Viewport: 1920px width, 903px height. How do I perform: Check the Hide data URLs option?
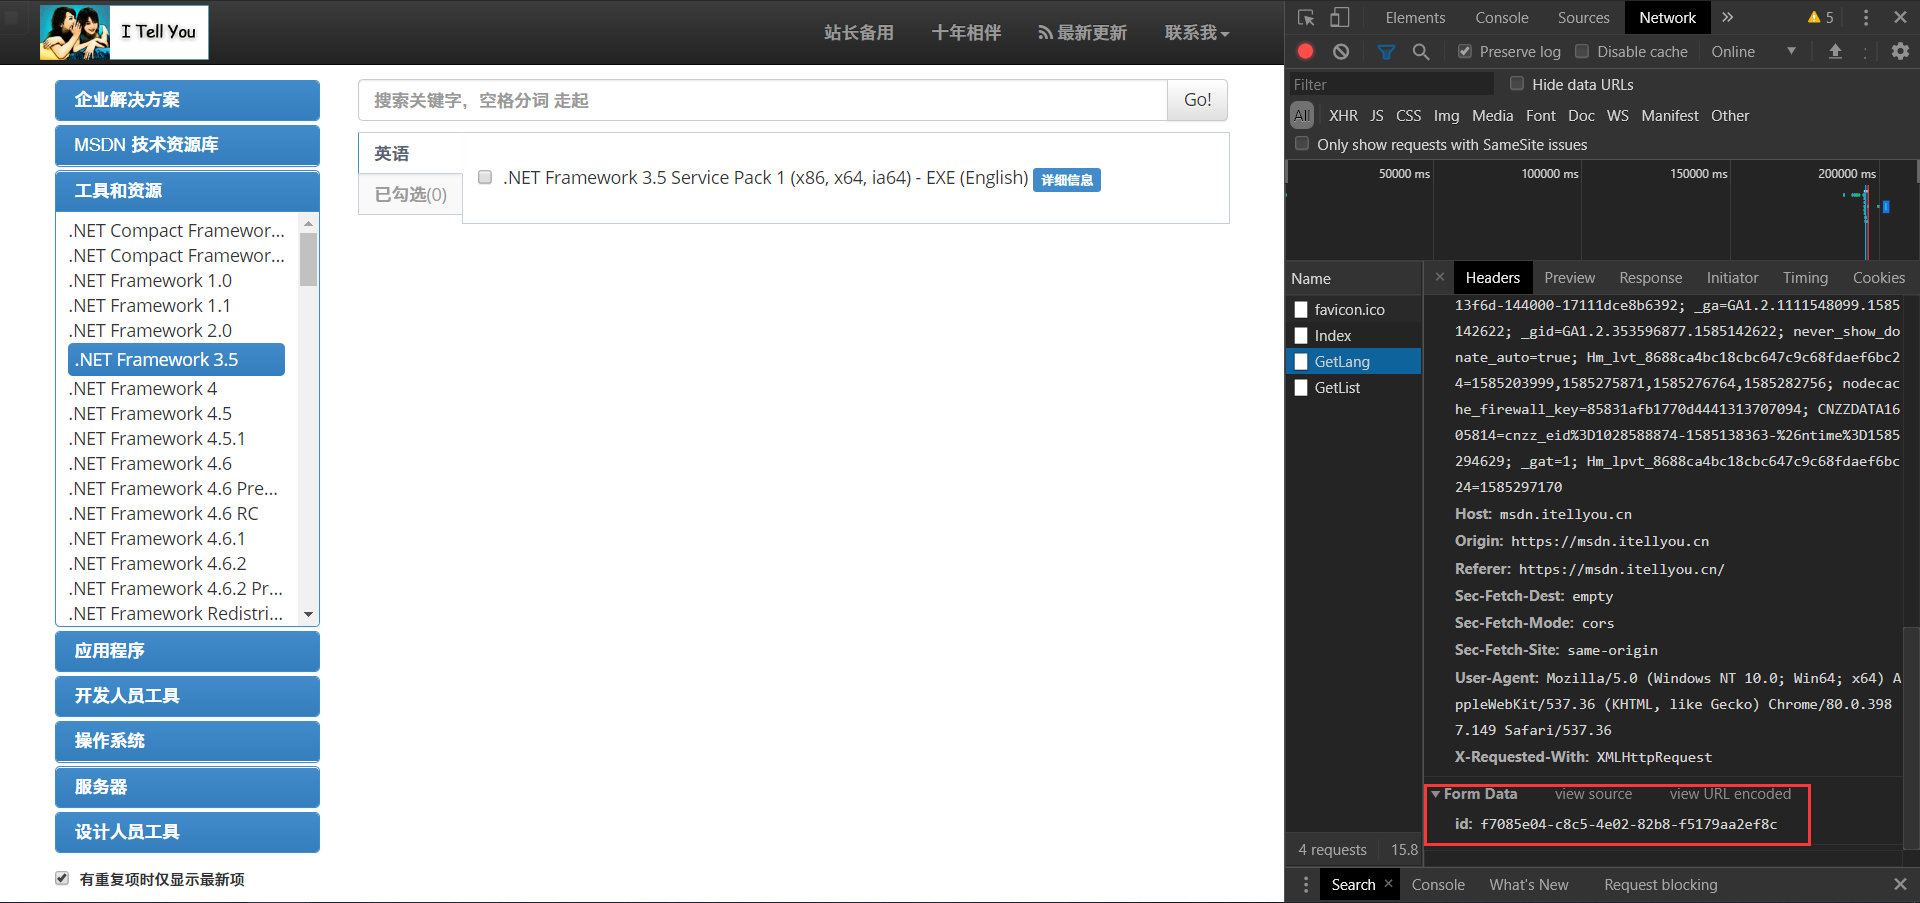(1517, 84)
